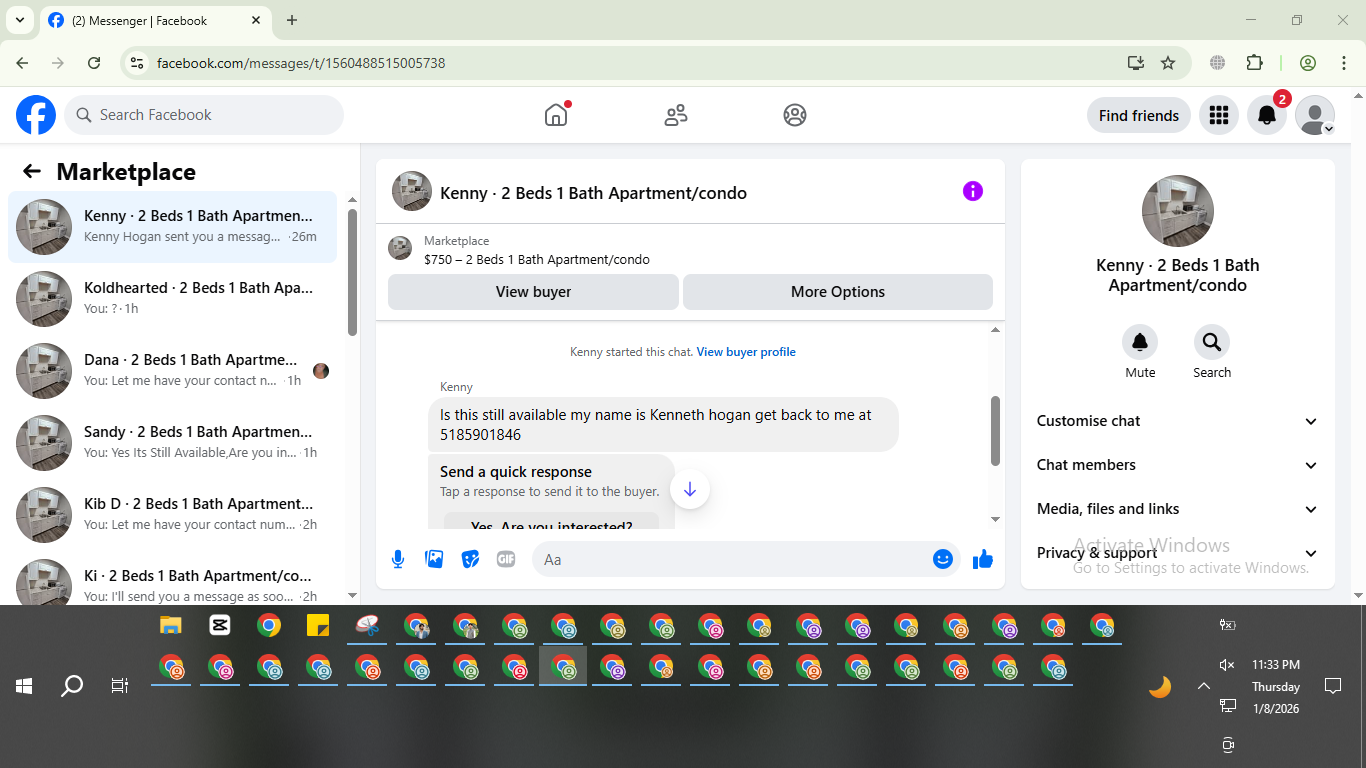
Task: Click the Find friends button
Action: pos(1139,115)
